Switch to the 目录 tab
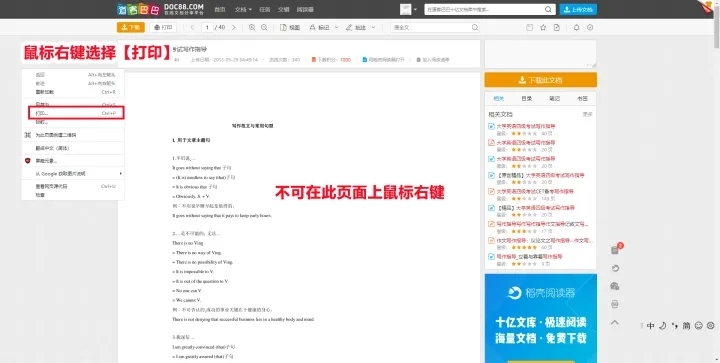720x363 pixels. [526, 99]
